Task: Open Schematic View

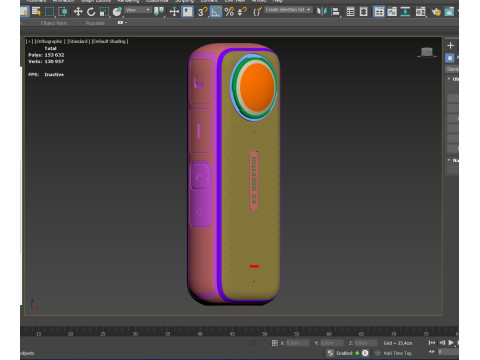Action: pos(405,12)
